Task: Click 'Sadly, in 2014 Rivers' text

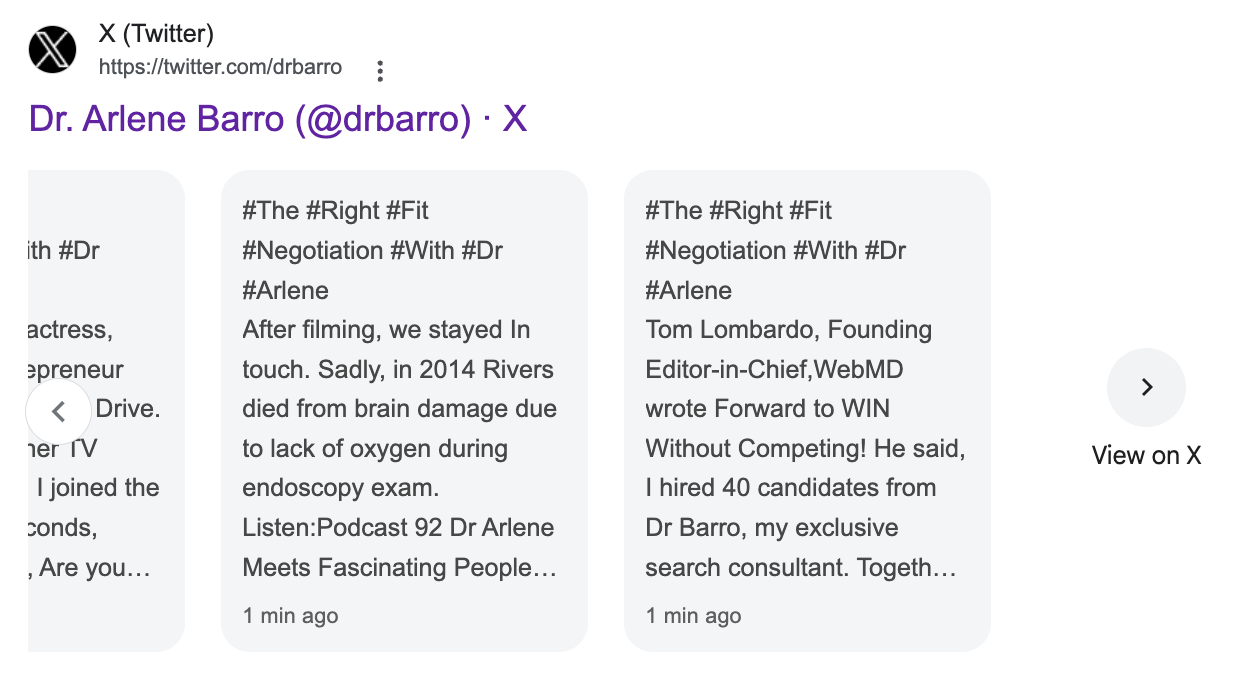Action: [x=436, y=369]
